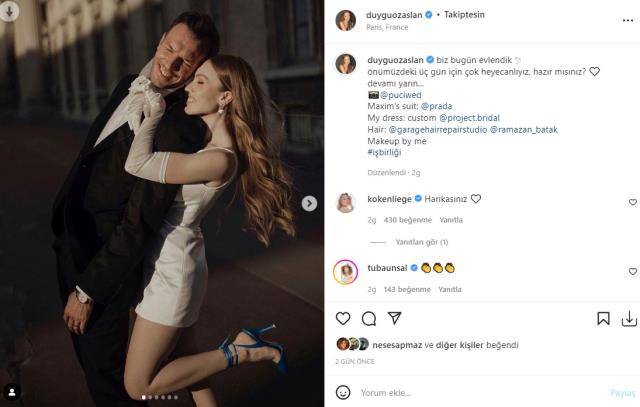Open the @project.bridal profile link

click(x=469, y=118)
